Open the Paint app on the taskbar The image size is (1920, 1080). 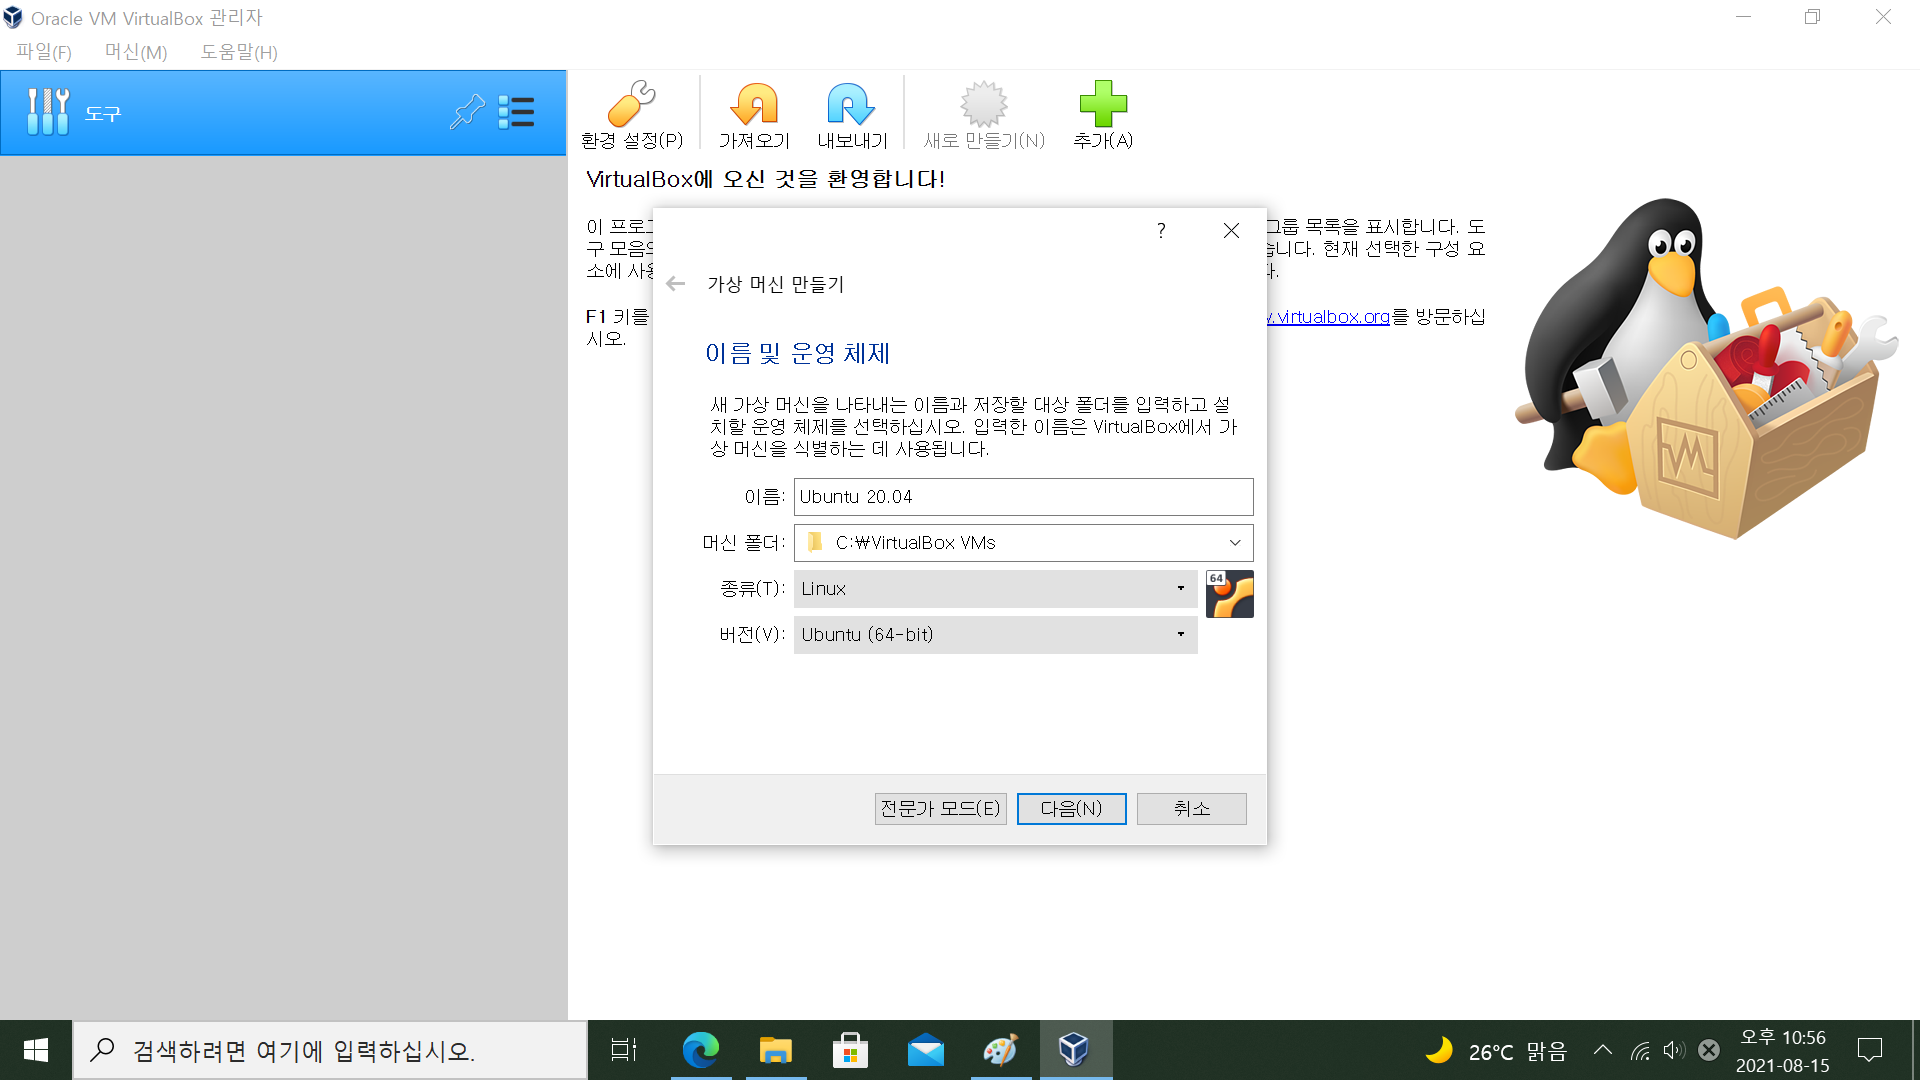[x=1000, y=1050]
